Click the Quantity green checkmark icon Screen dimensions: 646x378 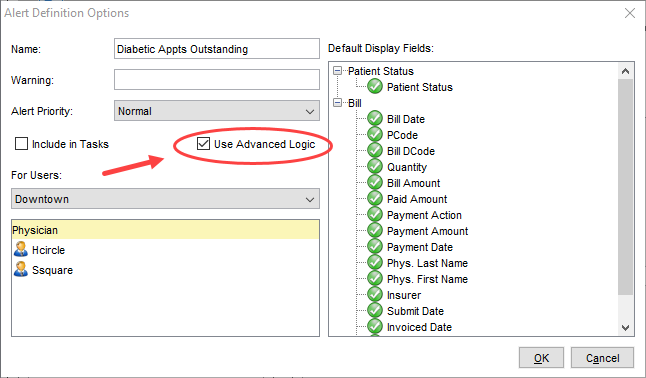pos(375,167)
